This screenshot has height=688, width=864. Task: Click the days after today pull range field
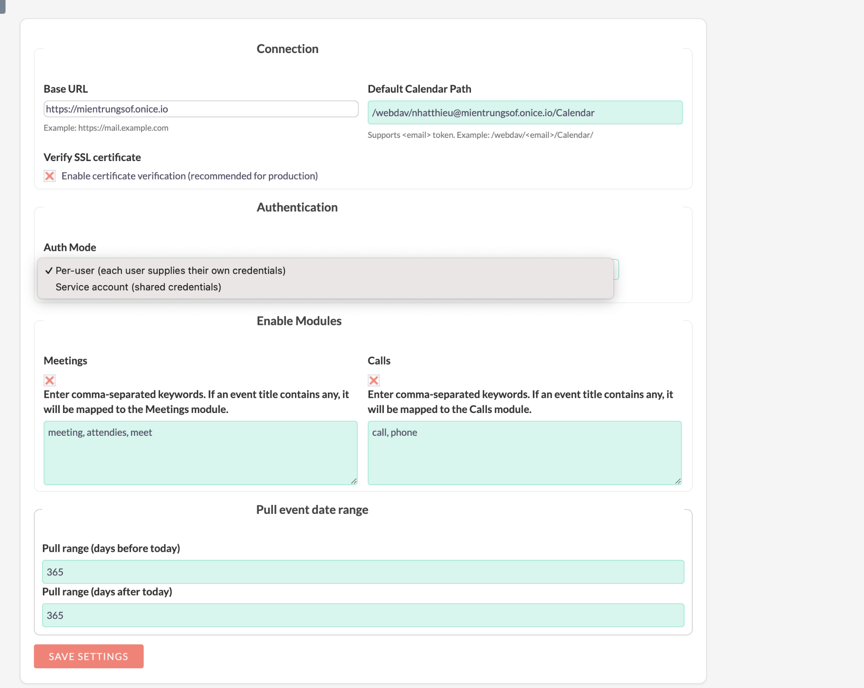click(363, 615)
